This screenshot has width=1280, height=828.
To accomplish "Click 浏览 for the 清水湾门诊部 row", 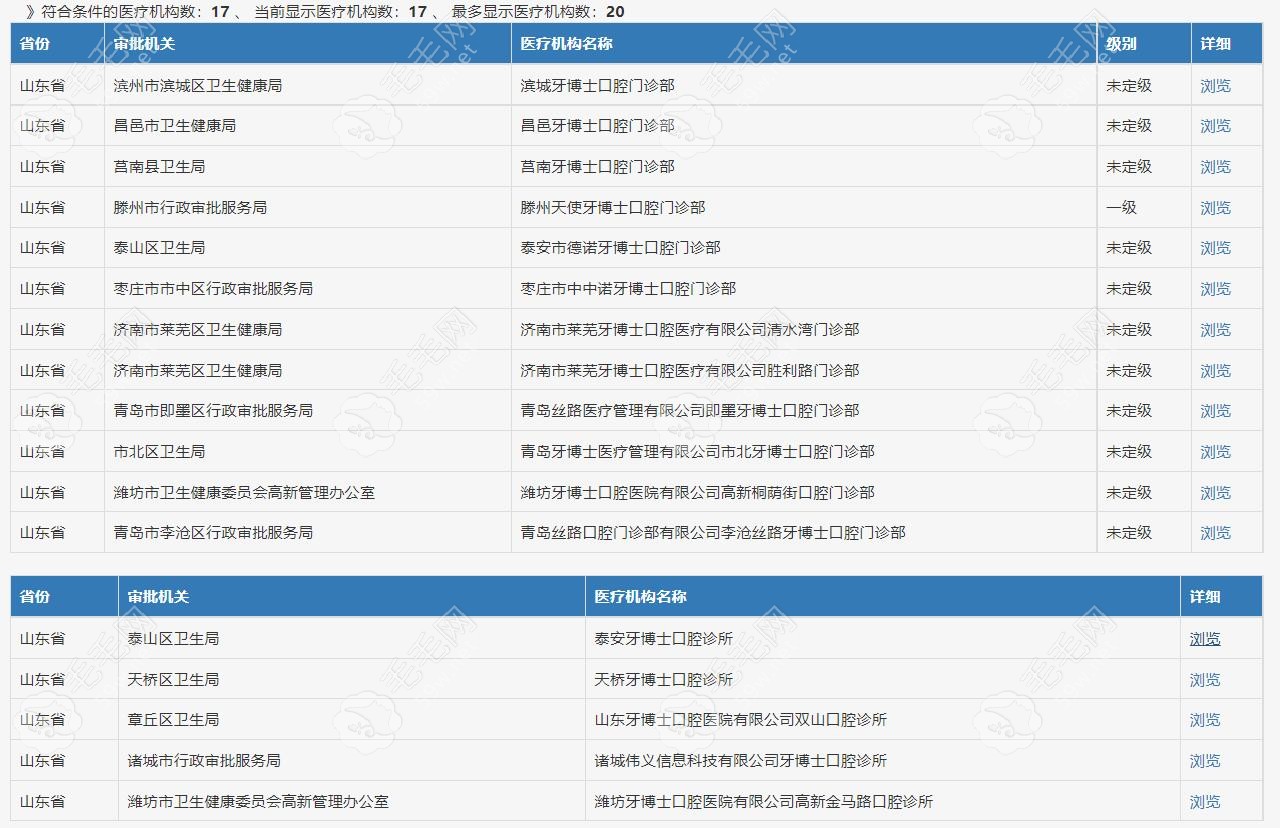I will [1215, 330].
